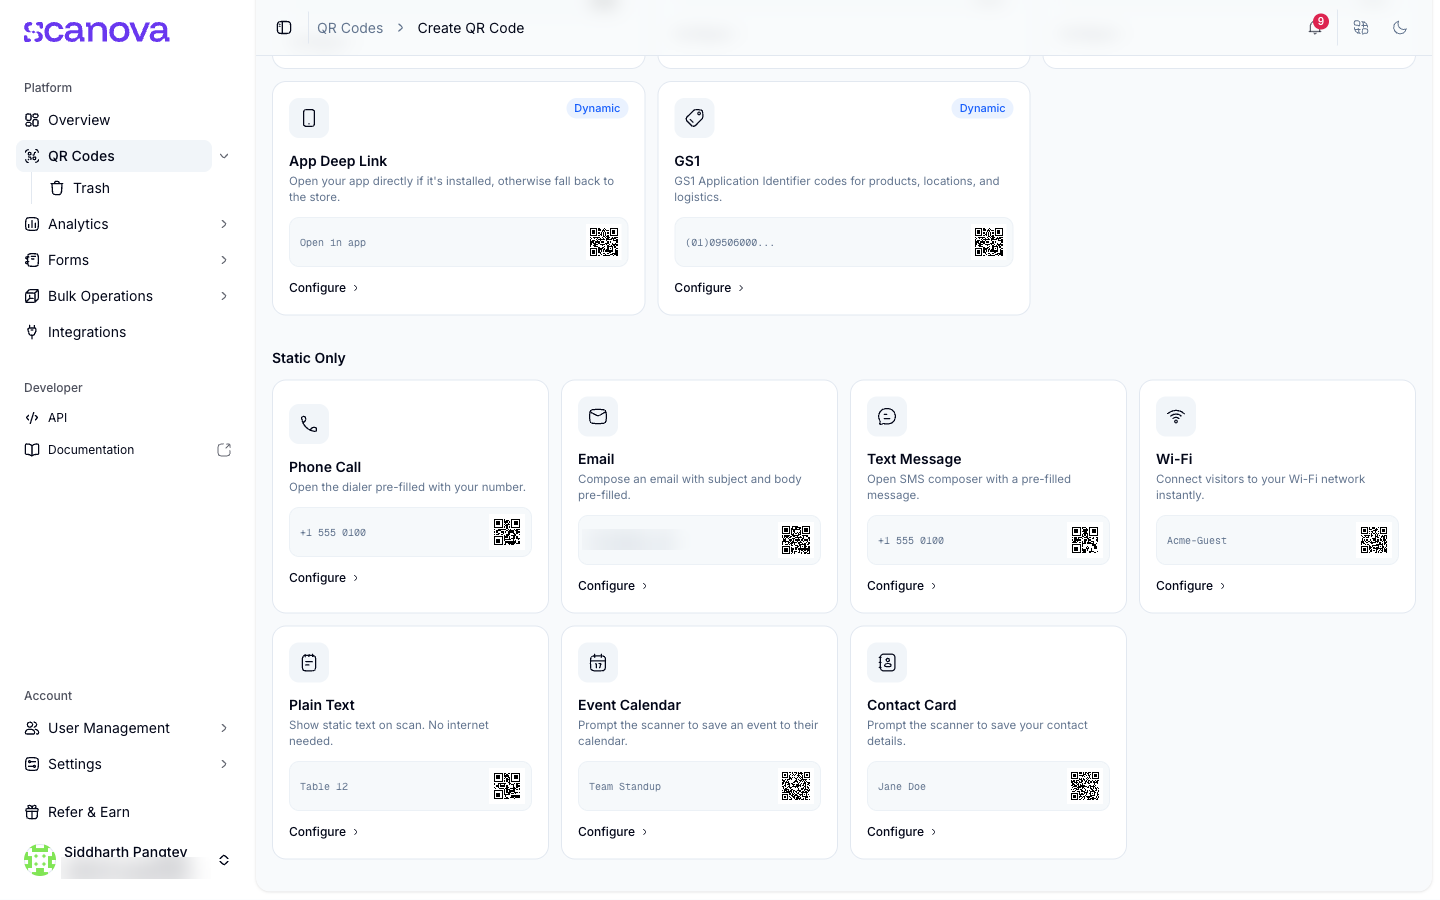Click the Dynamic badge on App Deep Link

pyautogui.click(x=597, y=108)
